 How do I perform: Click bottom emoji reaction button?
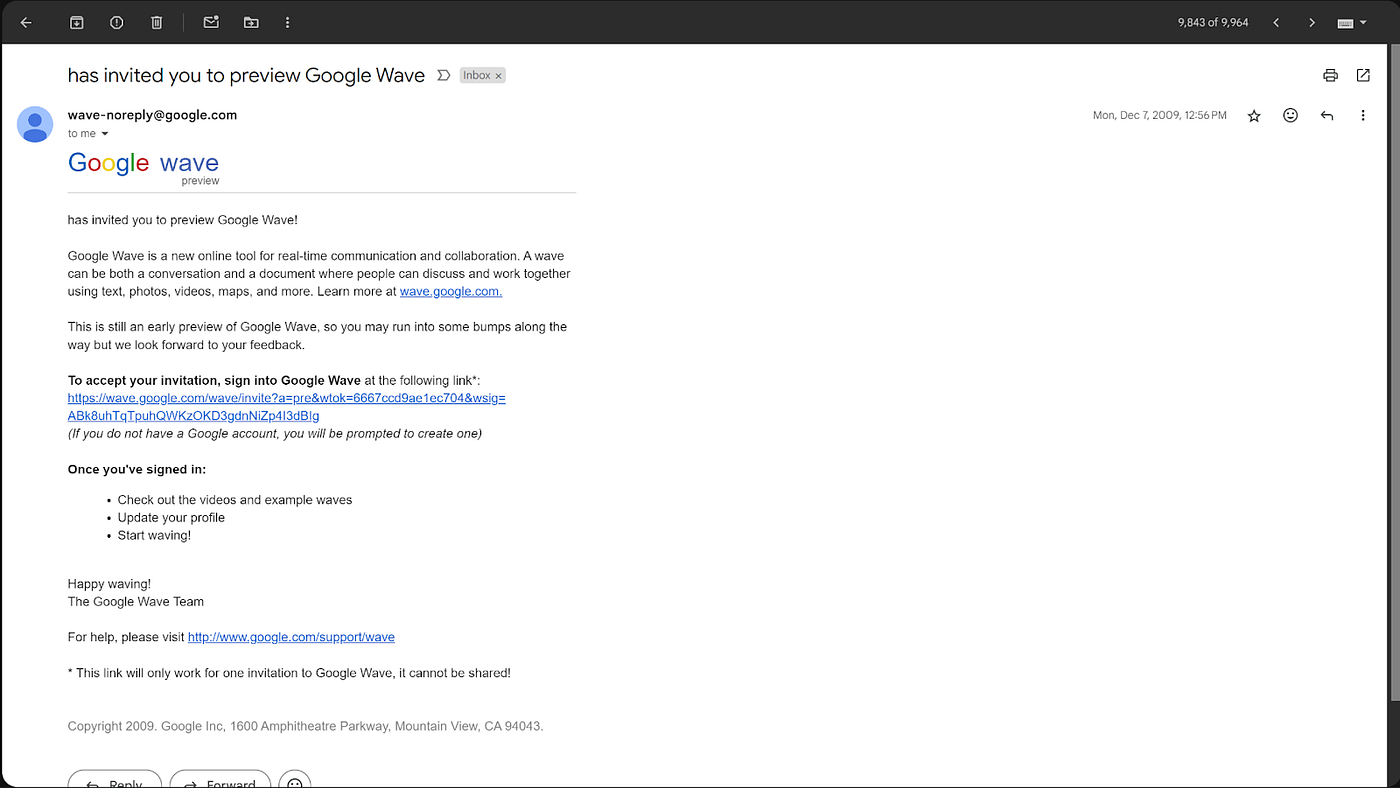295,779
